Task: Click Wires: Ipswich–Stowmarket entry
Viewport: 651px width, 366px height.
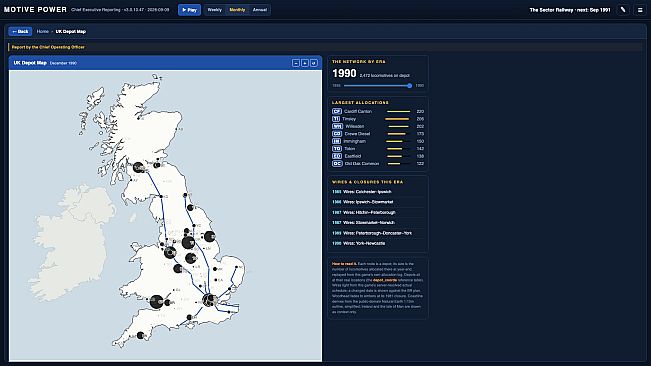Action: tap(378, 202)
